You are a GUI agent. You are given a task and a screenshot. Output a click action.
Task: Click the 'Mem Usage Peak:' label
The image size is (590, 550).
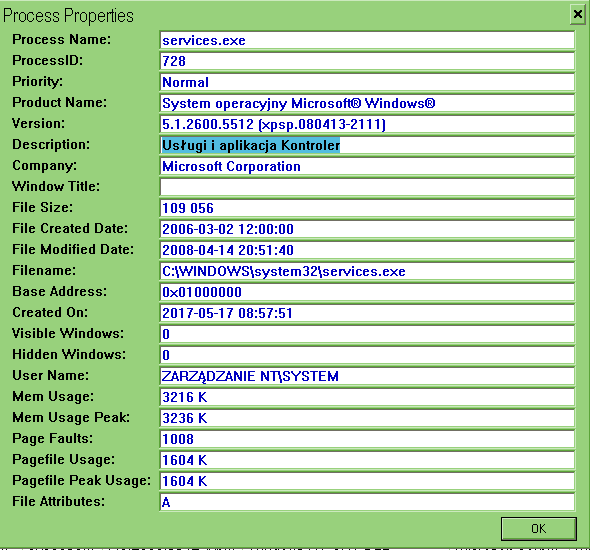pos(71,418)
